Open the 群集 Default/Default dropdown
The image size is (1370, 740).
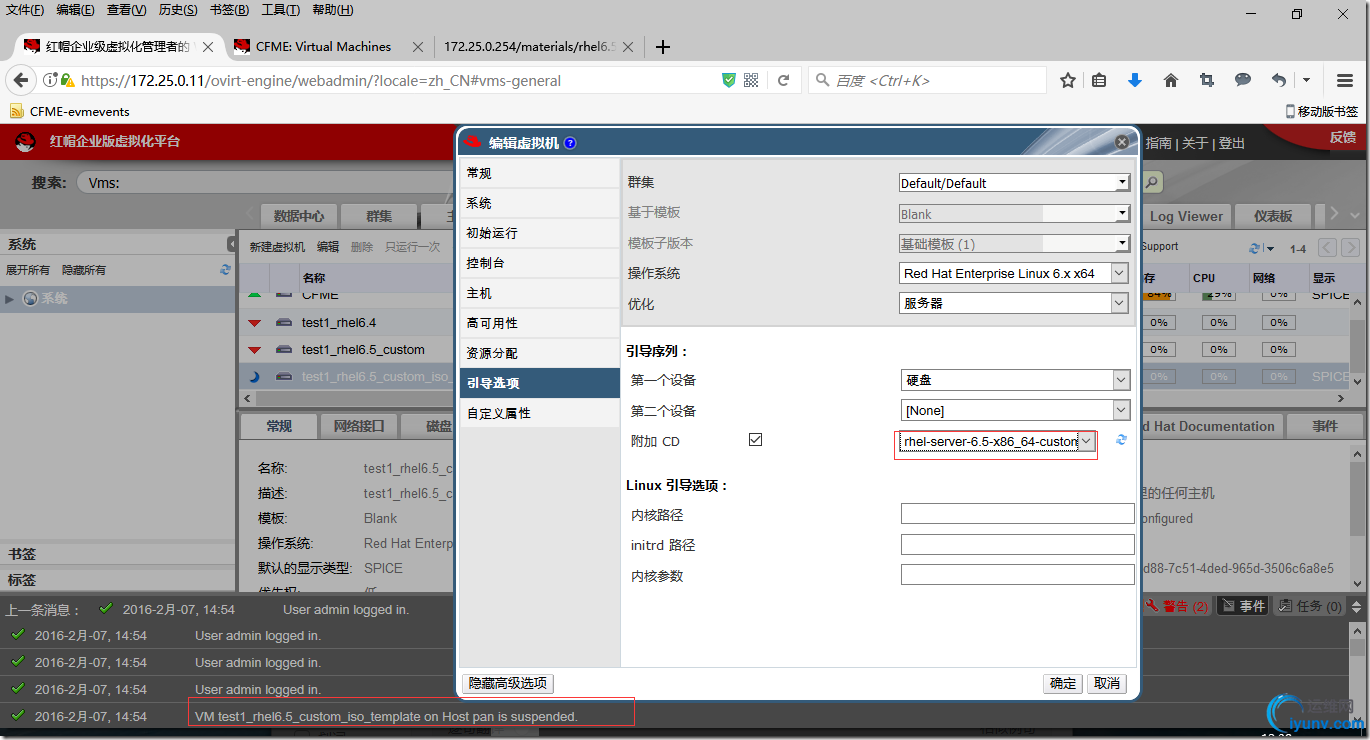(x=1014, y=183)
